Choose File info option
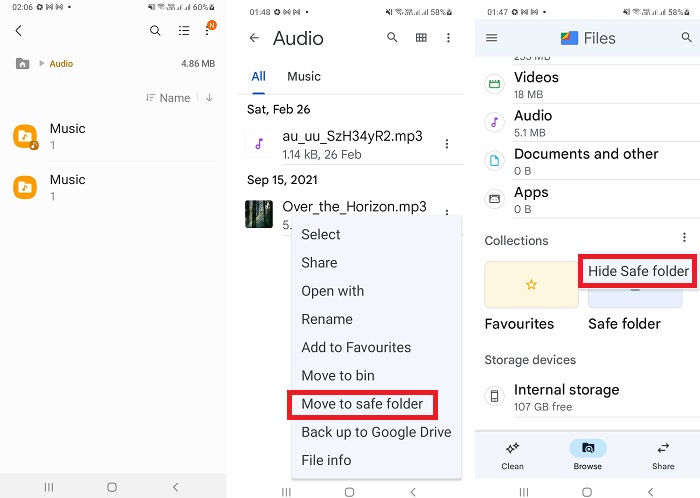This screenshot has width=700, height=498. click(326, 460)
